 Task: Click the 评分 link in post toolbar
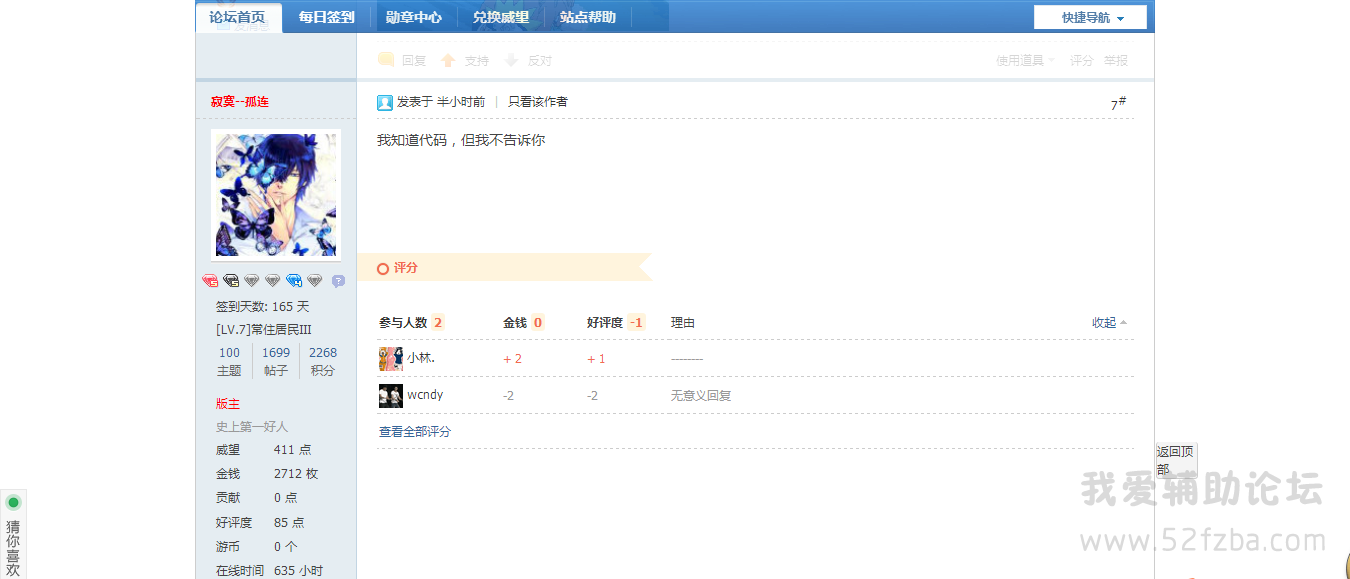[1082, 60]
